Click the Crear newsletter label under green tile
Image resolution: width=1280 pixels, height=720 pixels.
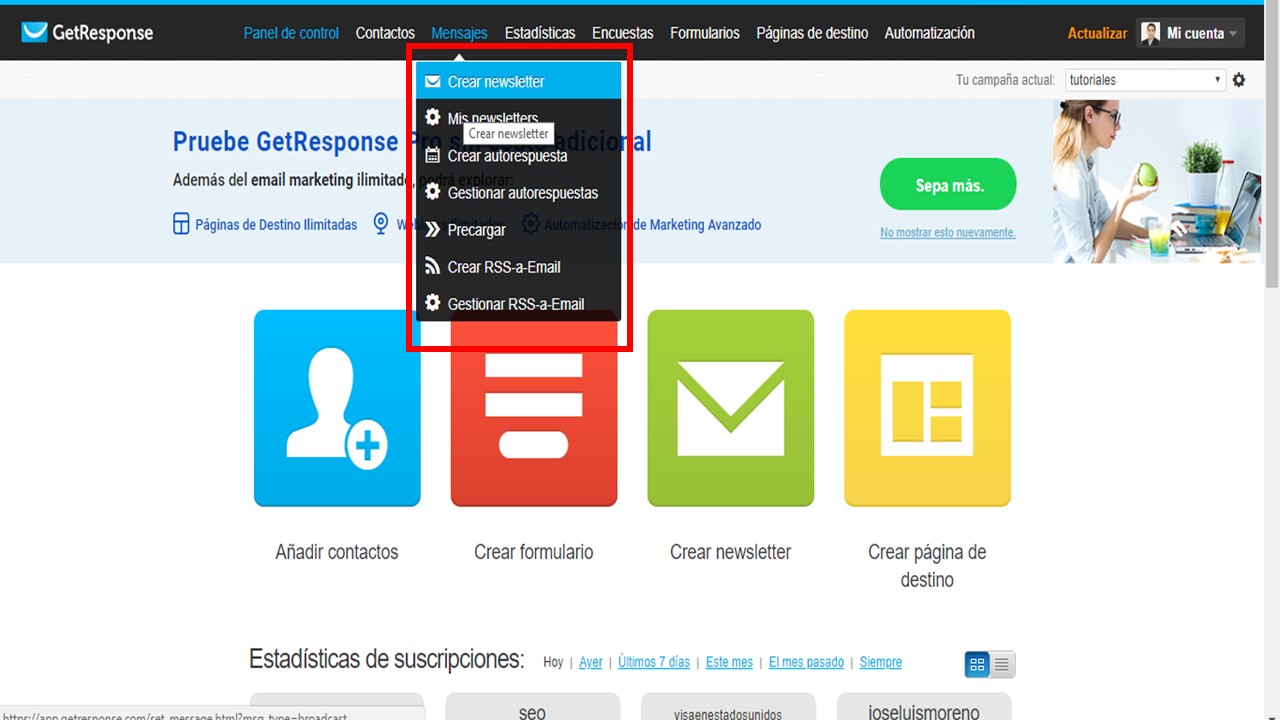click(731, 552)
